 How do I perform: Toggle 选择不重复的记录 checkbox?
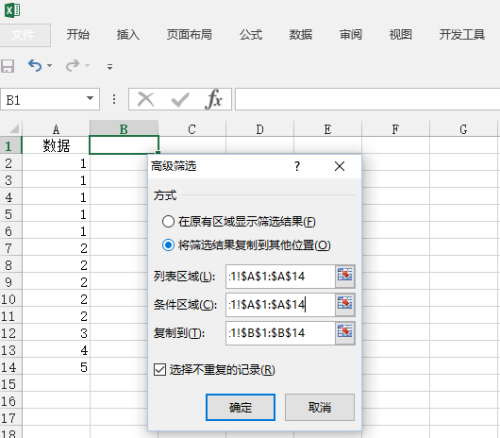click(x=160, y=370)
